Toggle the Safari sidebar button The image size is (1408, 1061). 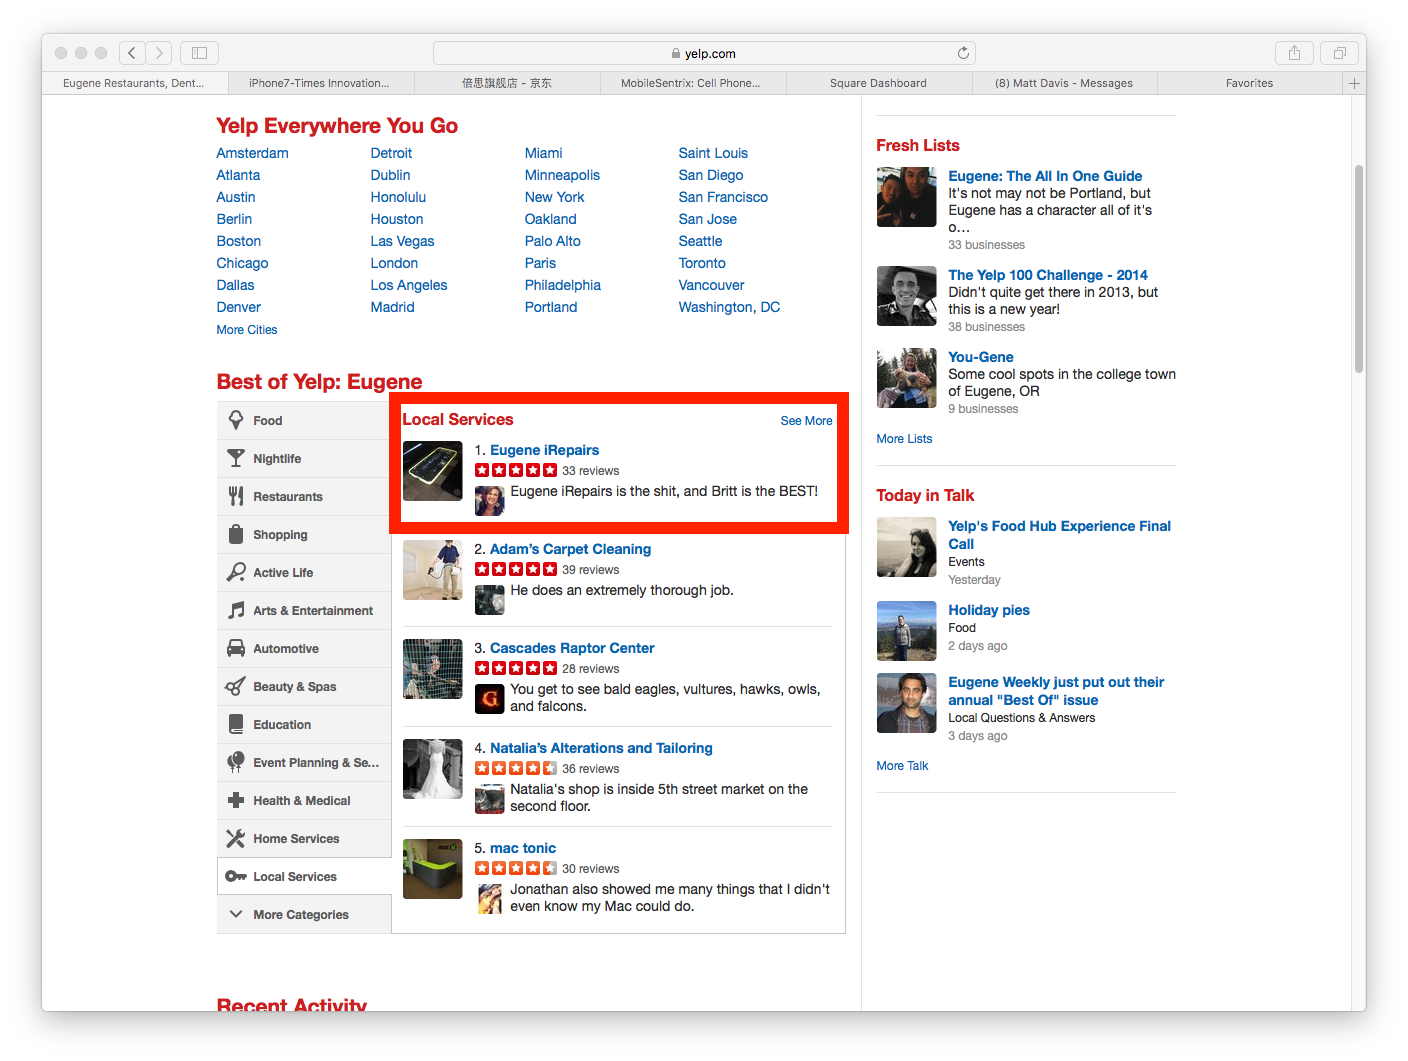pos(199,53)
